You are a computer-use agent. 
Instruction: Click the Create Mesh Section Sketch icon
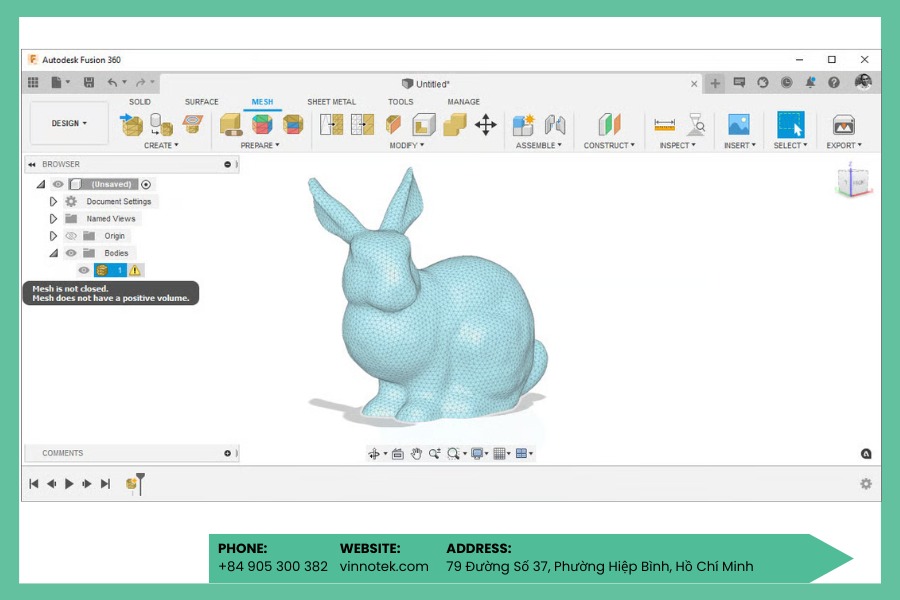(192, 124)
